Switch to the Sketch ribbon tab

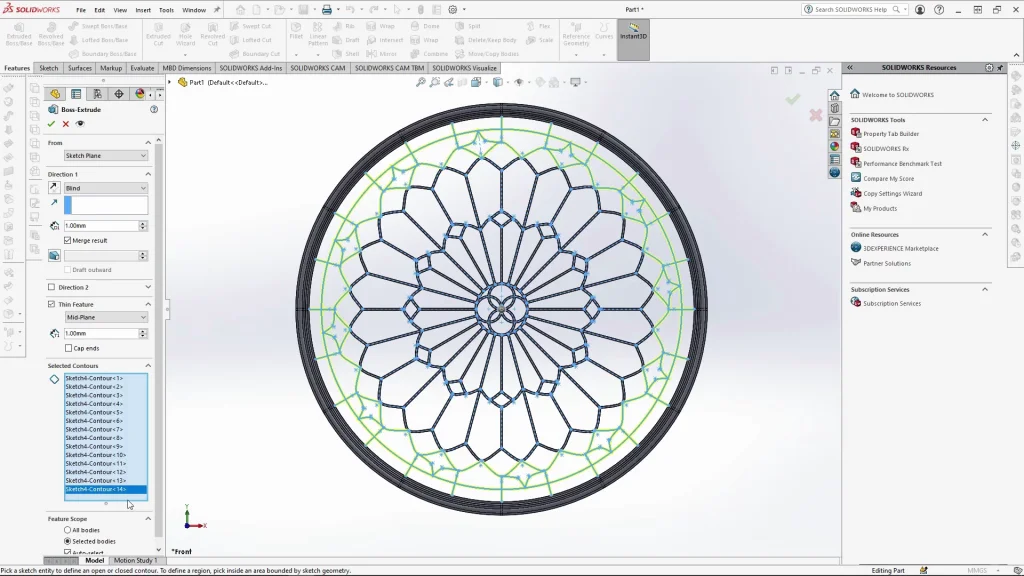click(49, 68)
